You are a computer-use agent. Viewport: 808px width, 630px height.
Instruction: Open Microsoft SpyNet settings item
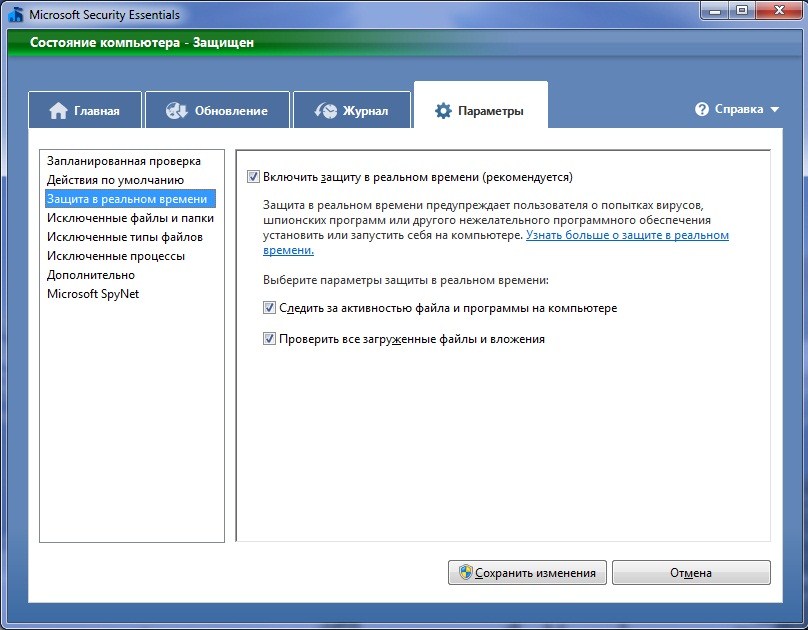click(93, 294)
